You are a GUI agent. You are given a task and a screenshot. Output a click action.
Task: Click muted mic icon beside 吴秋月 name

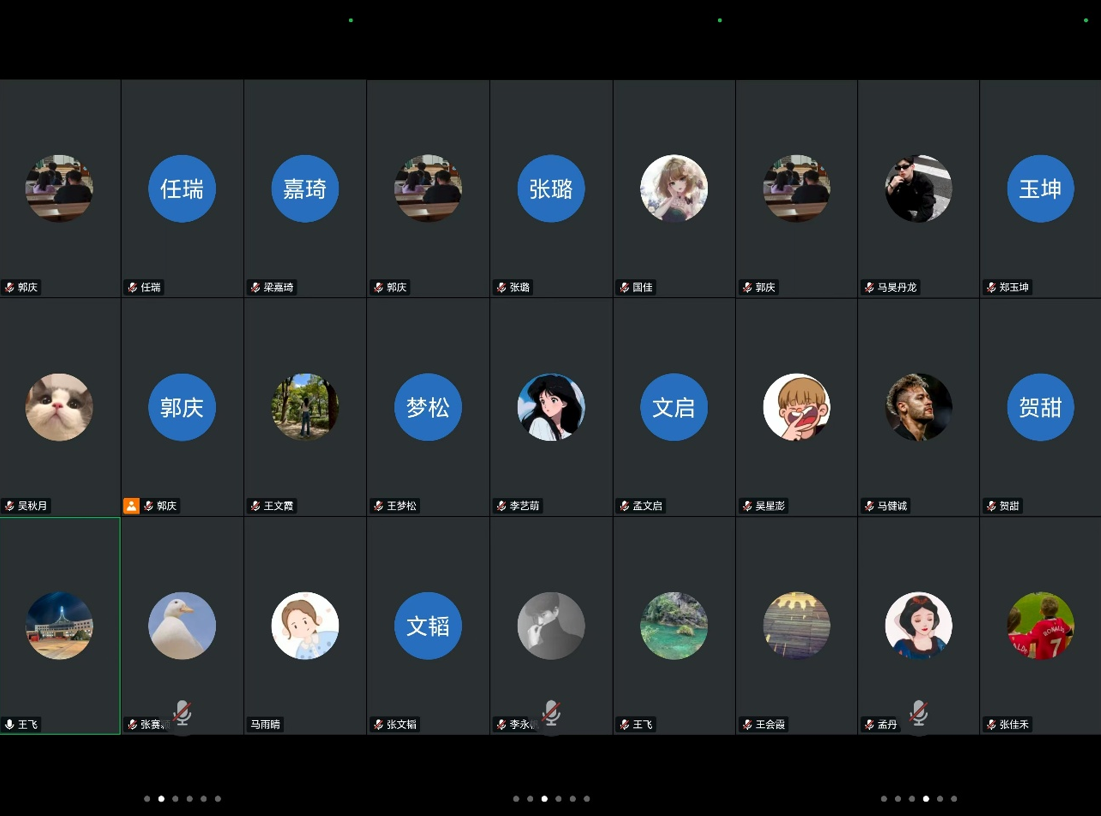tap(10, 506)
